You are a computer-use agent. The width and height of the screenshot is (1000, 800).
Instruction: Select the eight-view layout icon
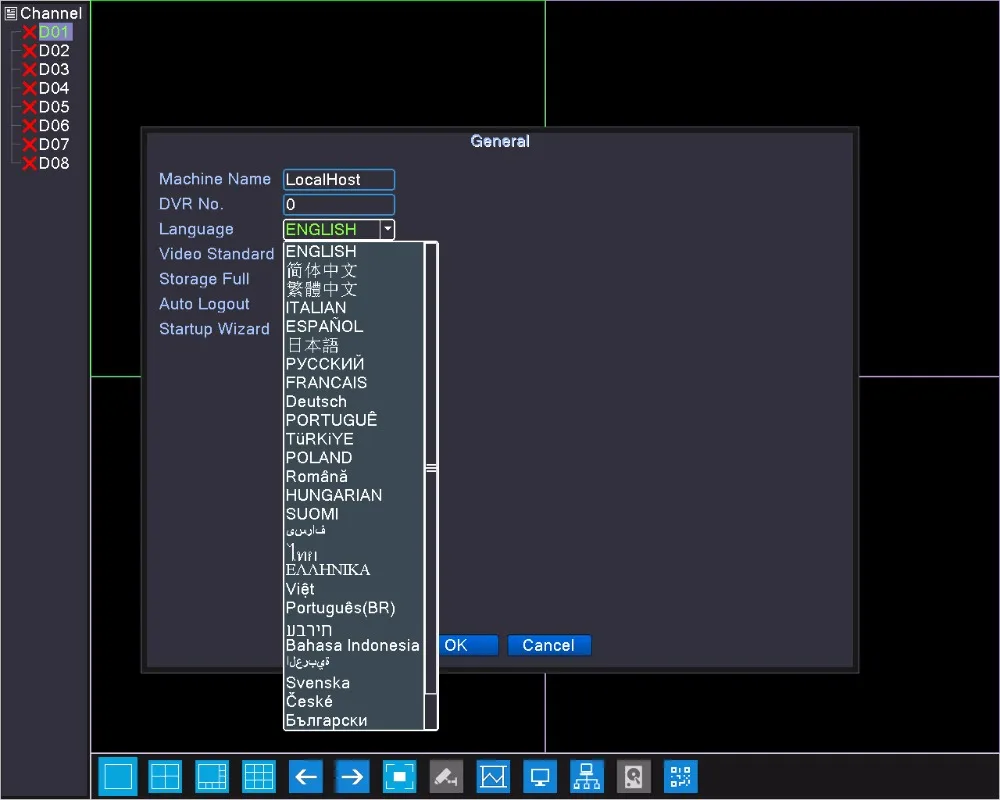click(212, 776)
